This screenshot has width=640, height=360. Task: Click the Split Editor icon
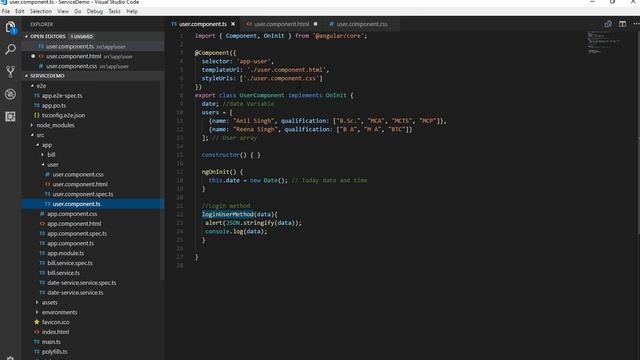pos(622,24)
